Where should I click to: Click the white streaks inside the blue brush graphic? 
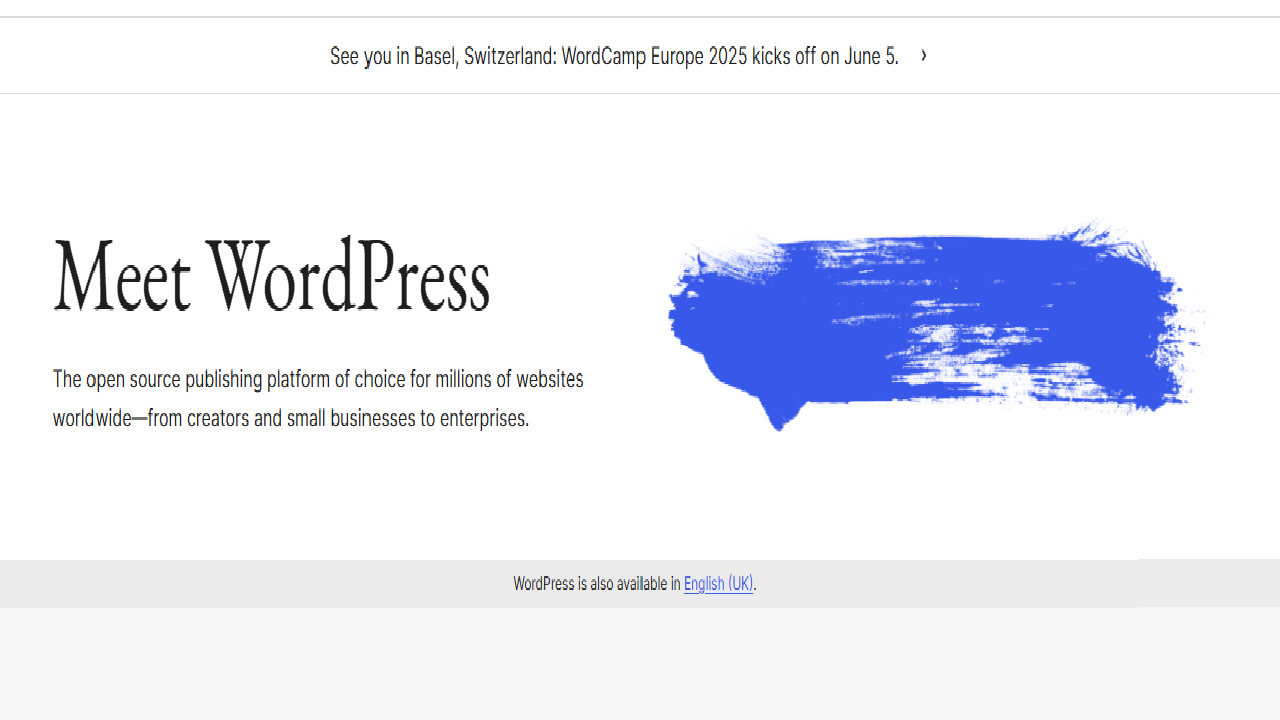[960, 340]
